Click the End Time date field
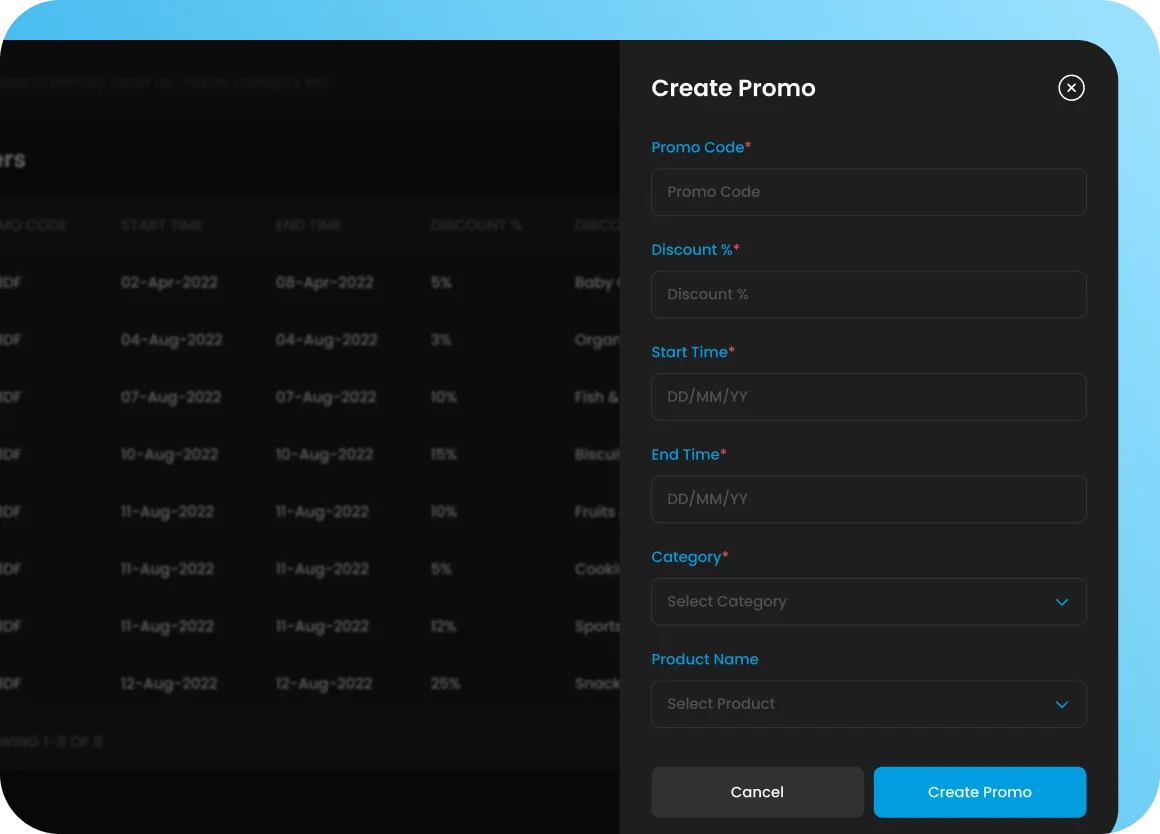The height and width of the screenshot is (834, 1160). coord(868,499)
